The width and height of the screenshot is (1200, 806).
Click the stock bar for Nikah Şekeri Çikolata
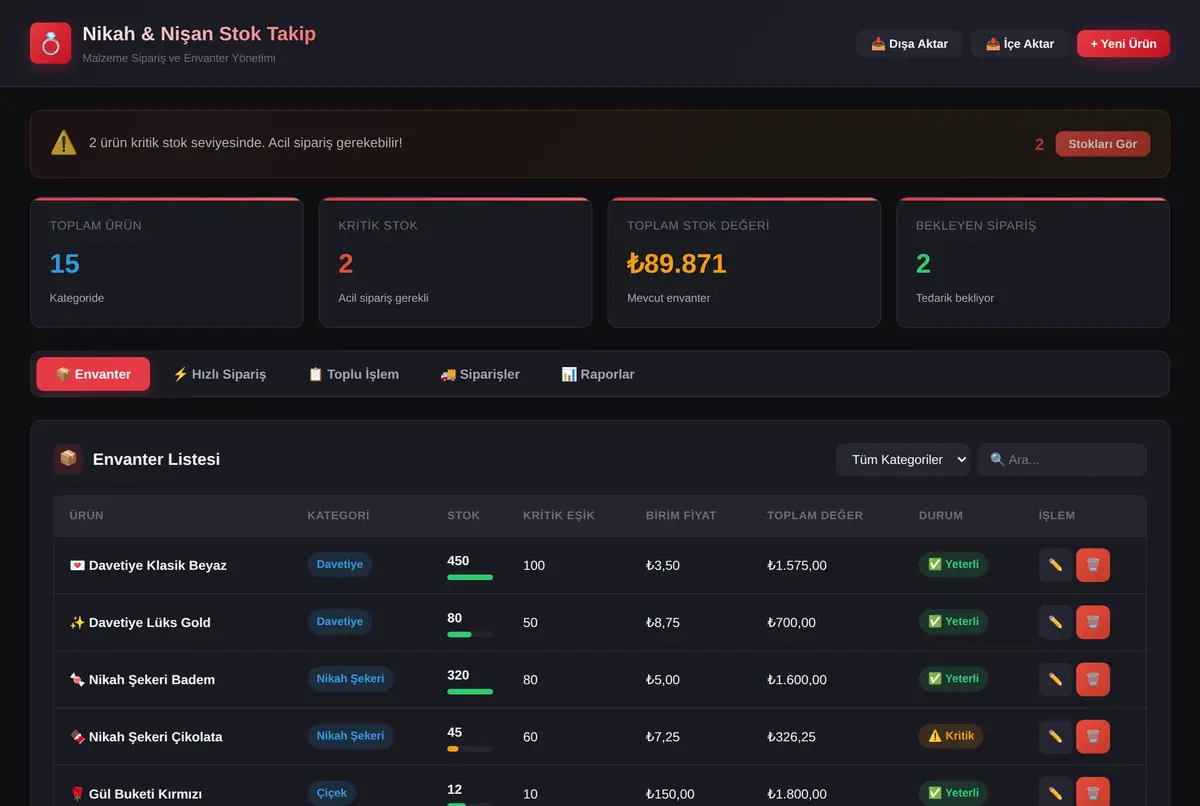(x=470, y=748)
